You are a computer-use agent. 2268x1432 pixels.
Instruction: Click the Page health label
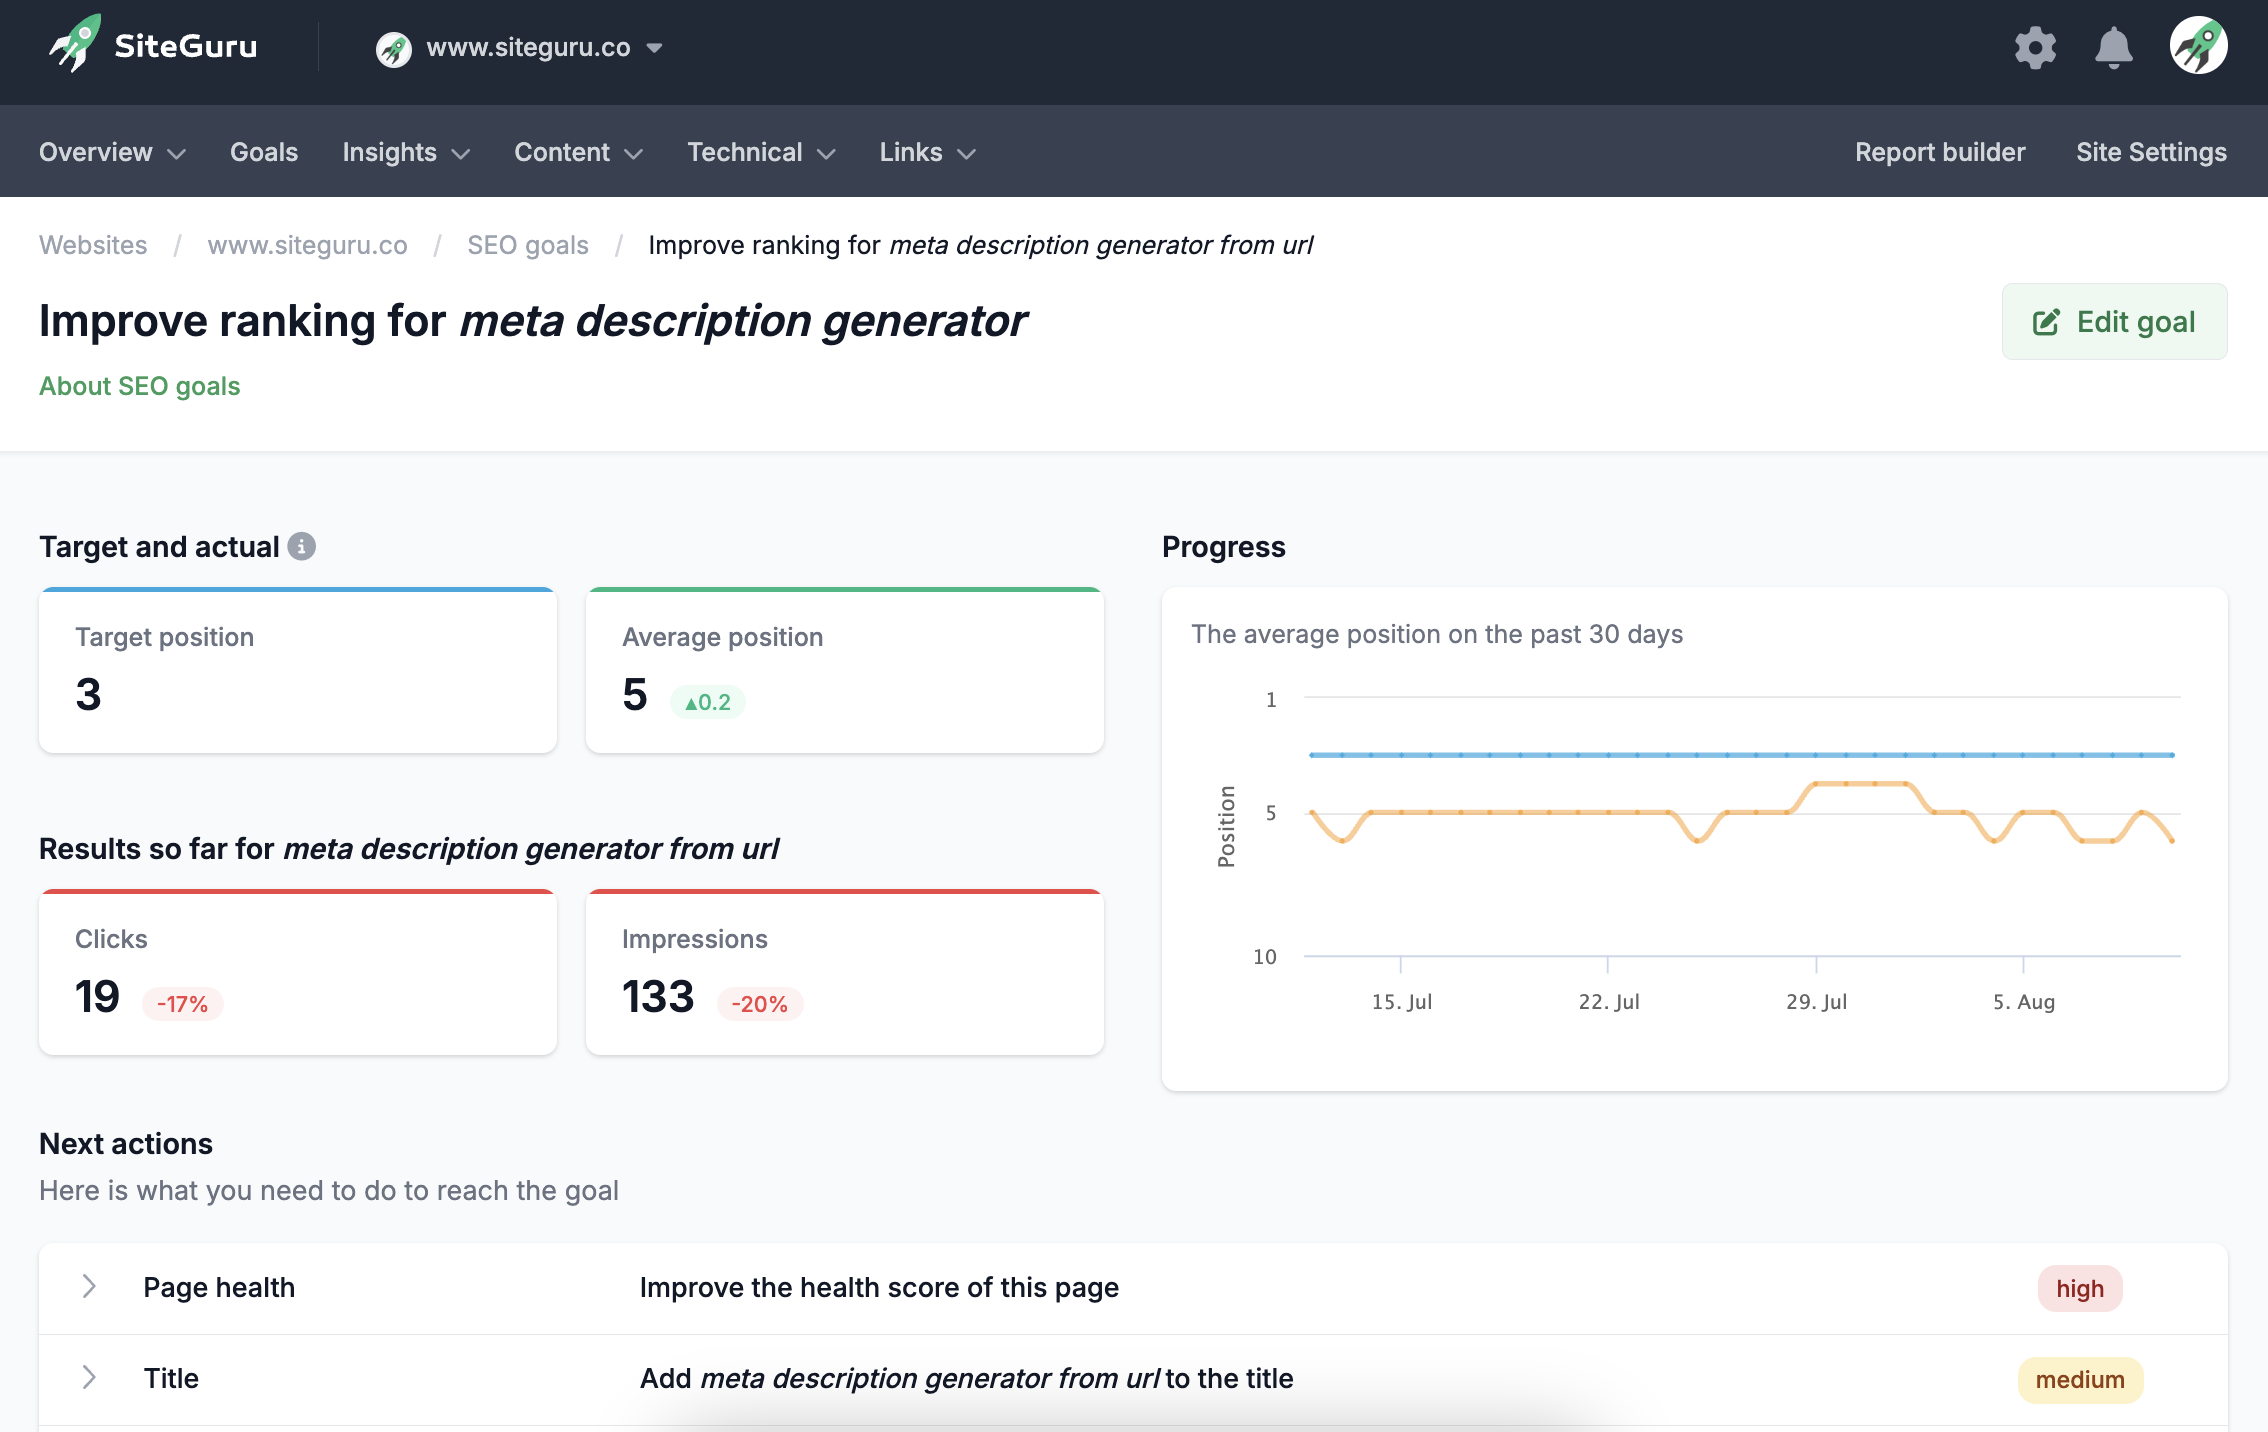tap(219, 1288)
